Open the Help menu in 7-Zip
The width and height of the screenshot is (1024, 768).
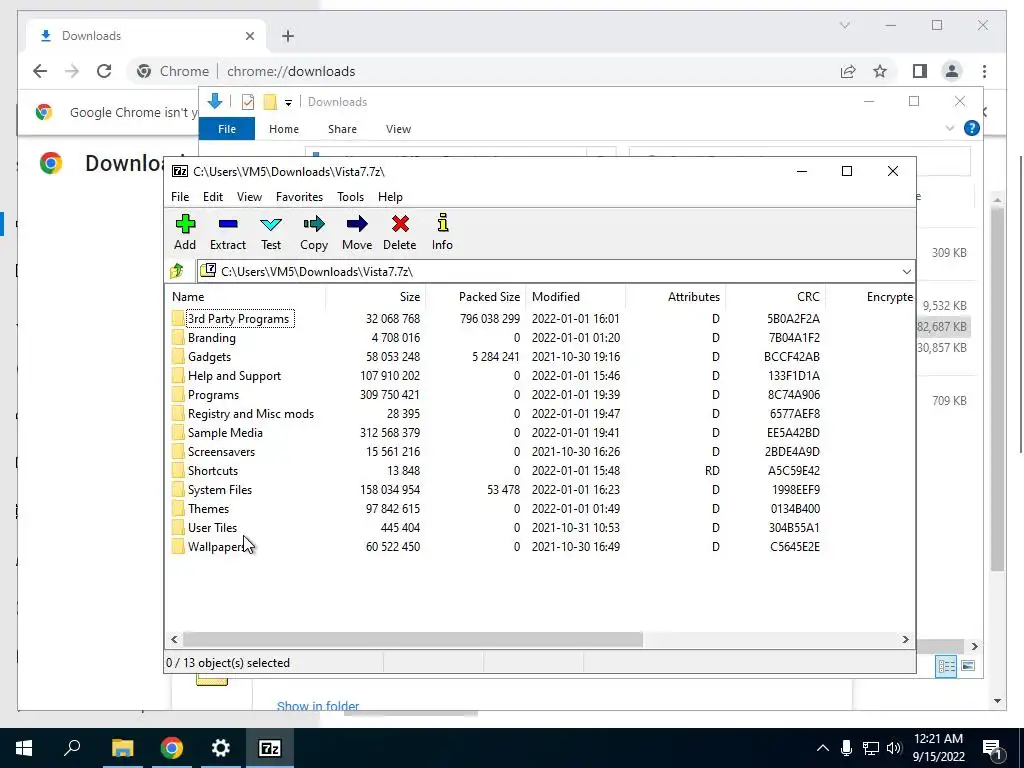pos(391,197)
